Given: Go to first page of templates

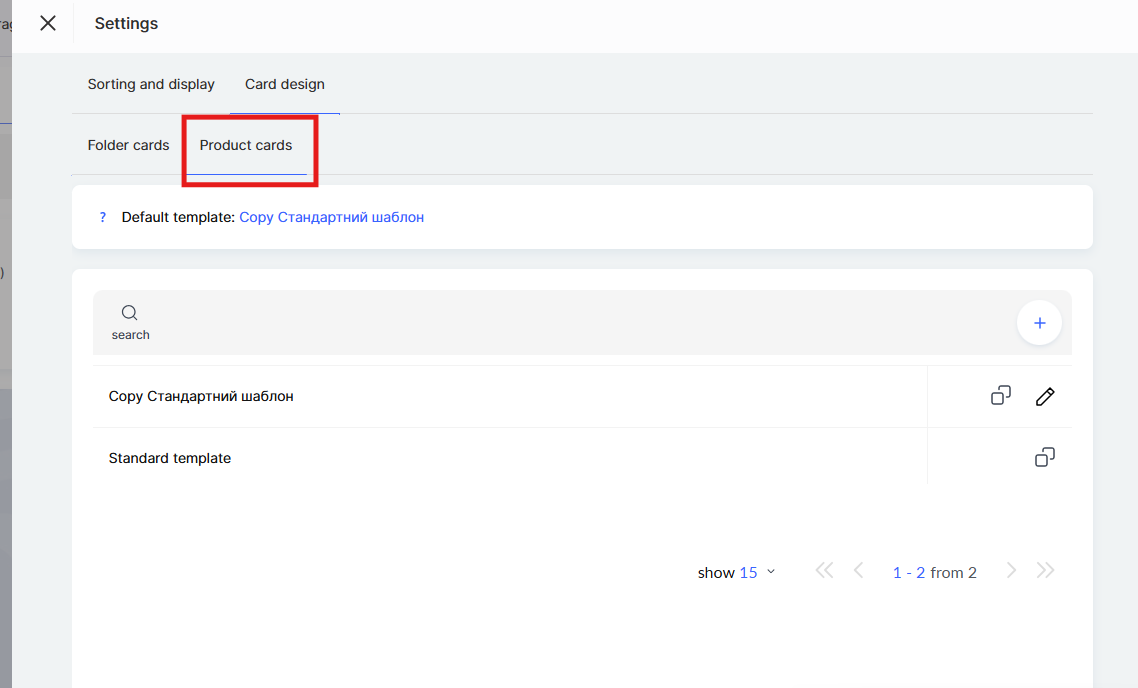Looking at the screenshot, I should pos(824,571).
